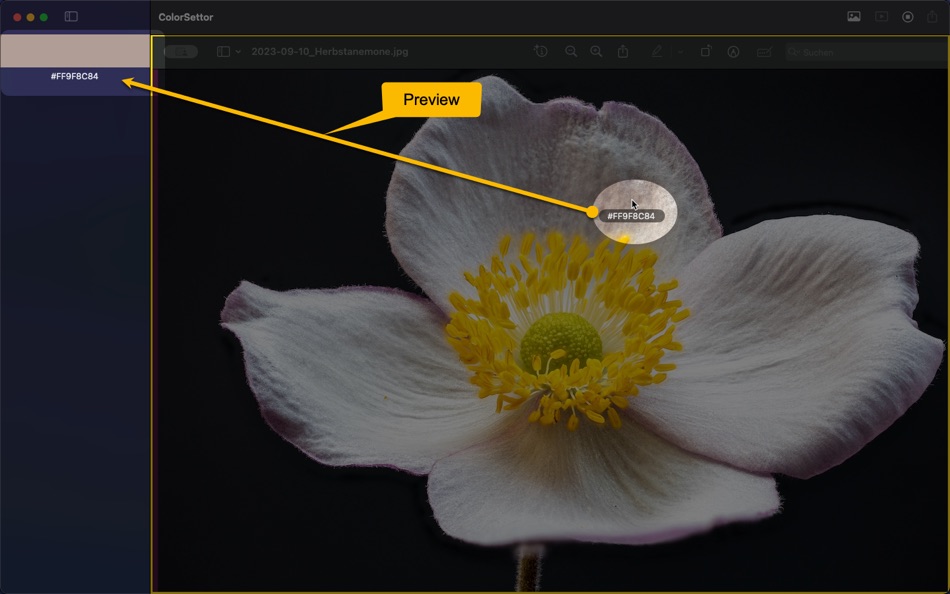Click the 2023-09-10_Herbstanemone.jpg file title
The width and height of the screenshot is (950, 594).
point(330,52)
